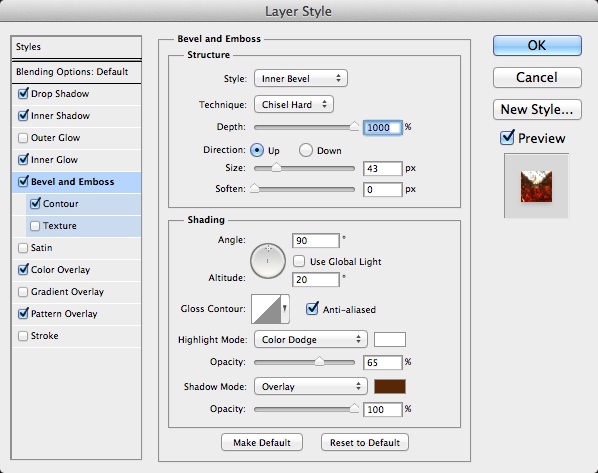598x473 pixels.
Task: Open the Satin settings row
Action: [x=76, y=248]
